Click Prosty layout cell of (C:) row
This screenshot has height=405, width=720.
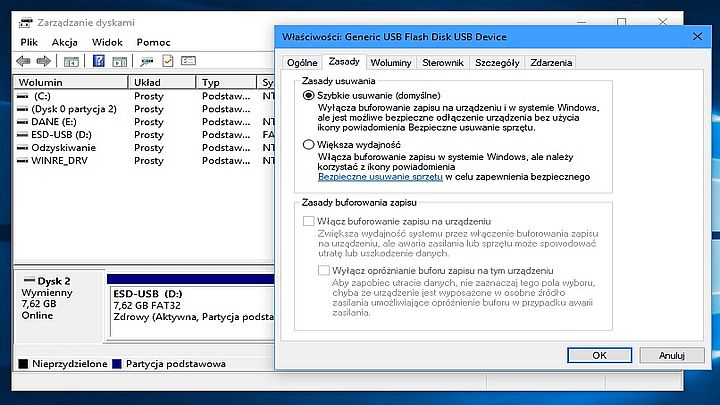click(x=149, y=96)
